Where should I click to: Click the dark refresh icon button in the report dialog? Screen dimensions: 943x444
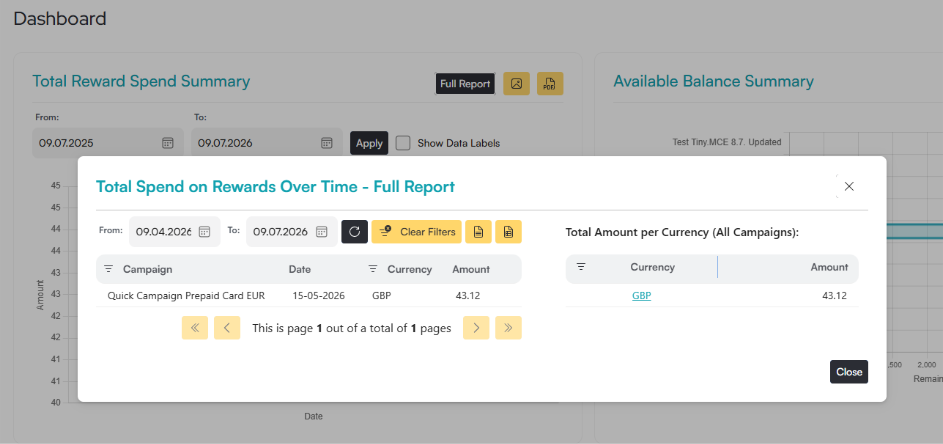tap(355, 232)
